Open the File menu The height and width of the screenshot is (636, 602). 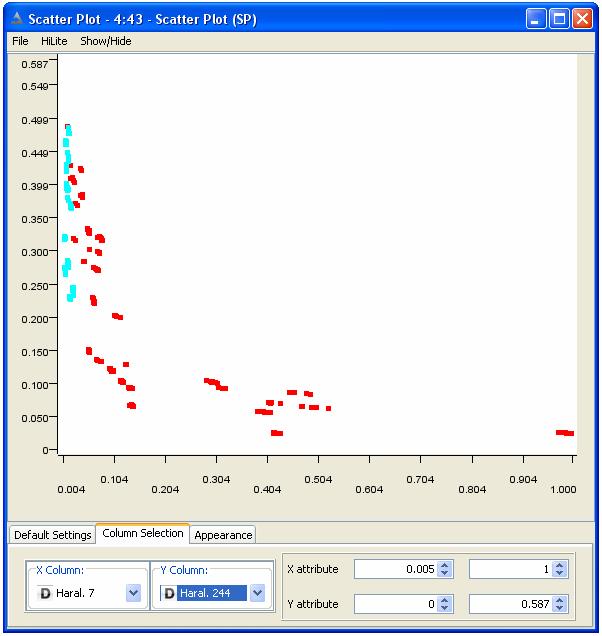coord(20,41)
